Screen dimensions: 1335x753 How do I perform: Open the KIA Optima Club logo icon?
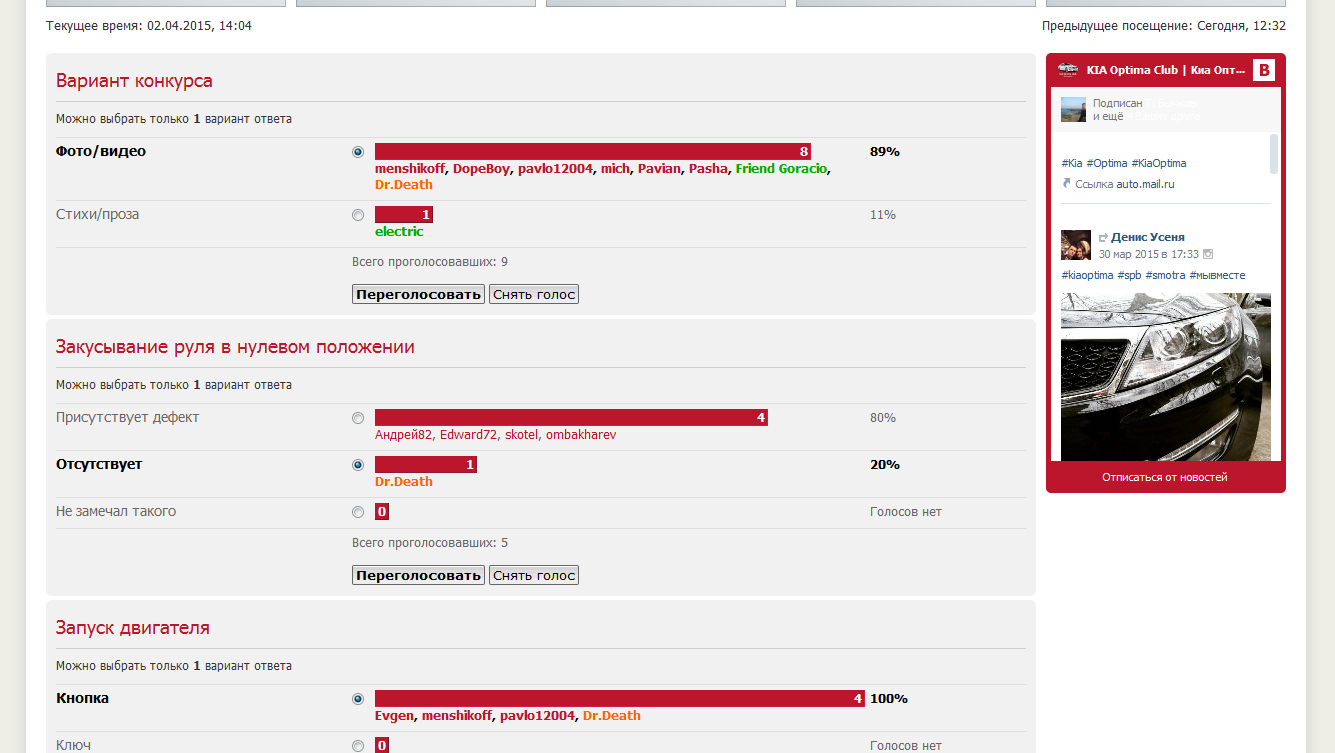click(1068, 70)
